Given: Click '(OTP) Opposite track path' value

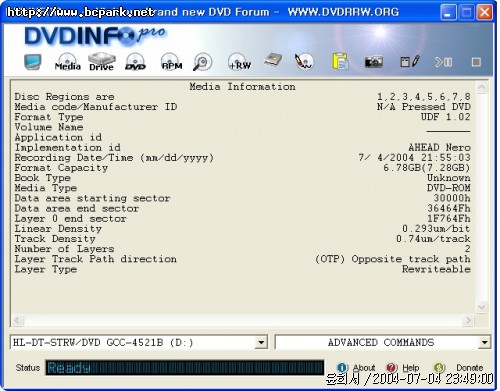Looking at the screenshot, I should (393, 259).
